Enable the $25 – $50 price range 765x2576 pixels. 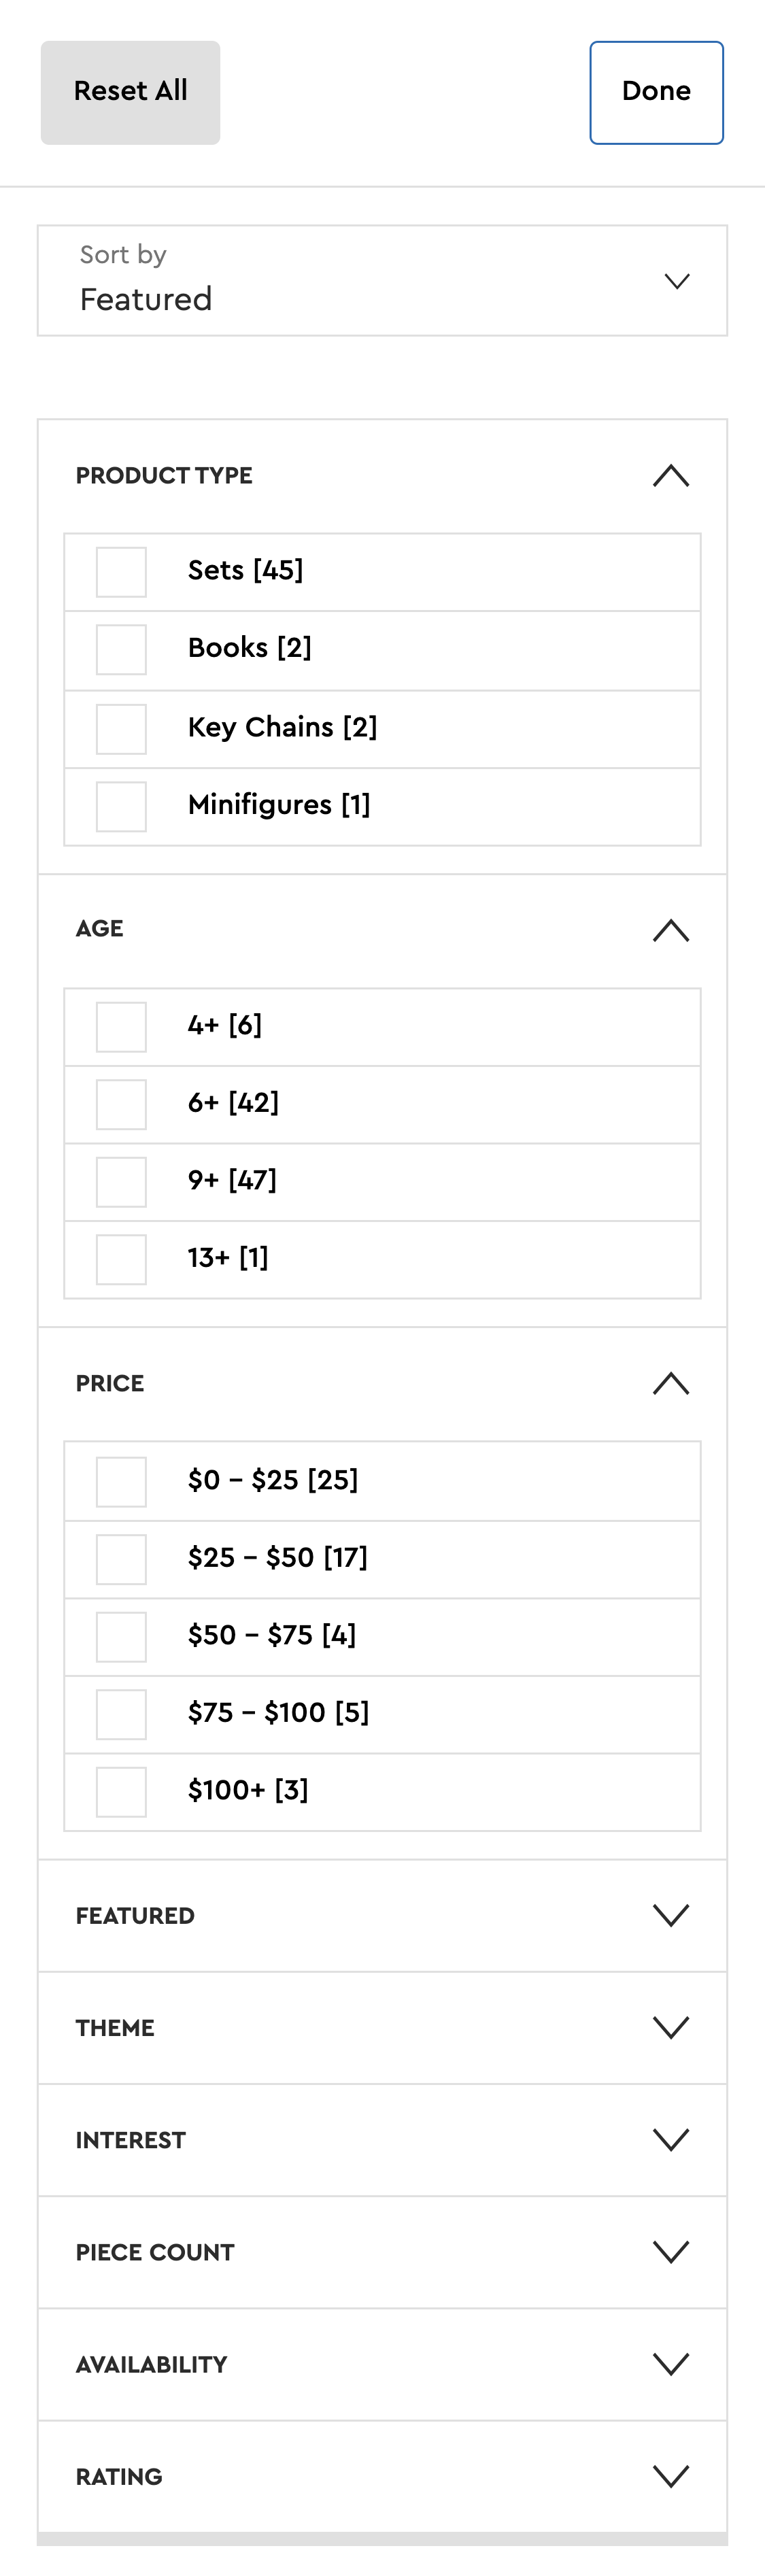[x=120, y=1558]
